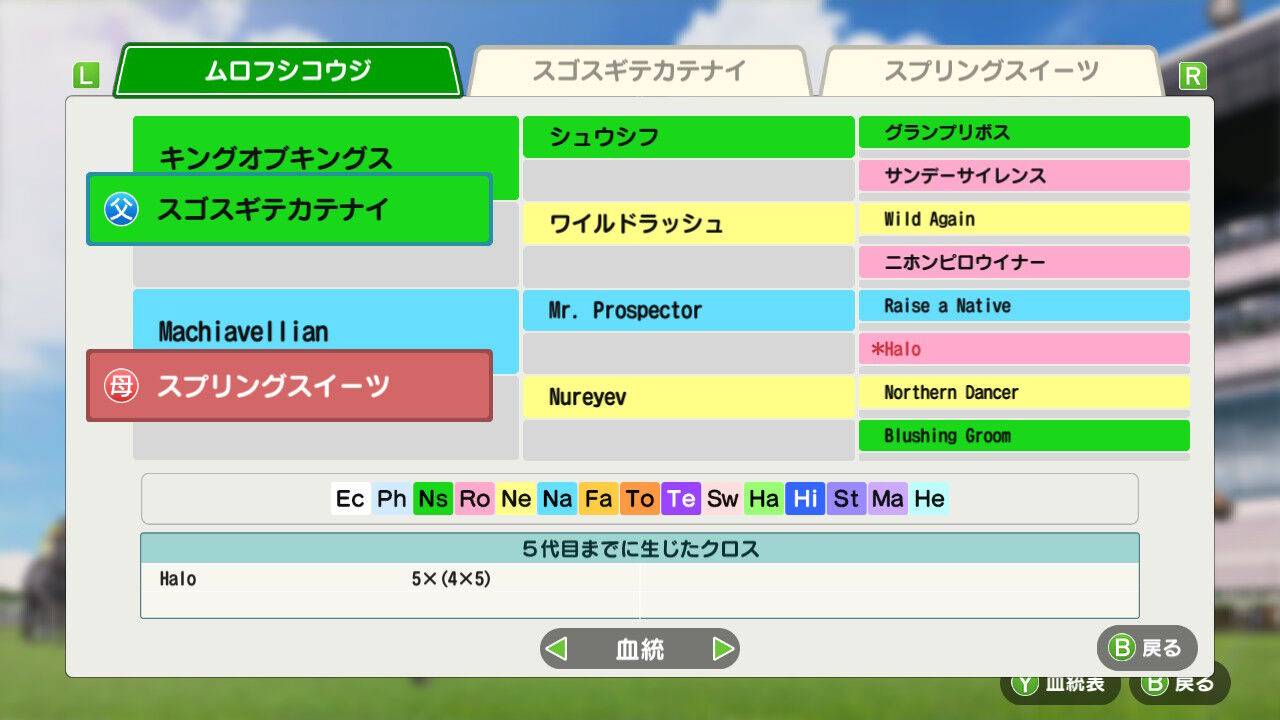
Task: Click the Te lineage color swatch
Action: click(681, 499)
